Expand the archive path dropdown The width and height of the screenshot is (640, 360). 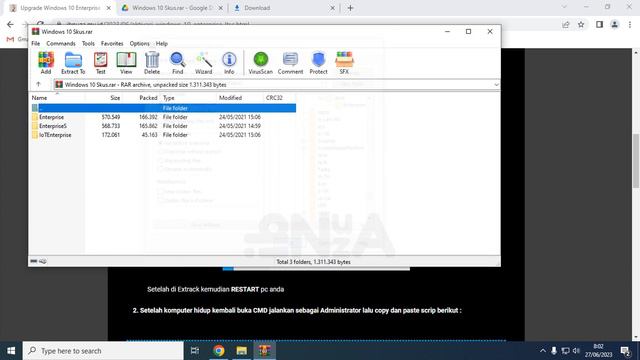click(496, 84)
